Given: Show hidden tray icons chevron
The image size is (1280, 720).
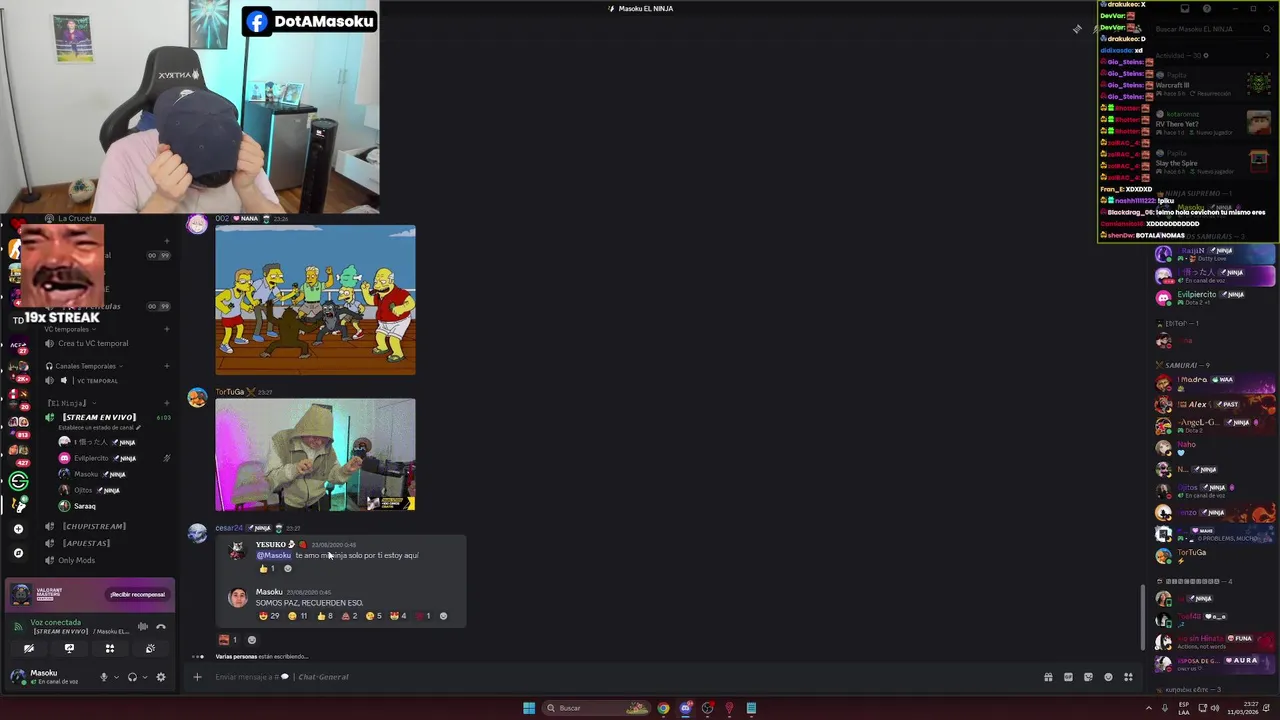Looking at the screenshot, I should pyautogui.click(x=1149, y=708).
